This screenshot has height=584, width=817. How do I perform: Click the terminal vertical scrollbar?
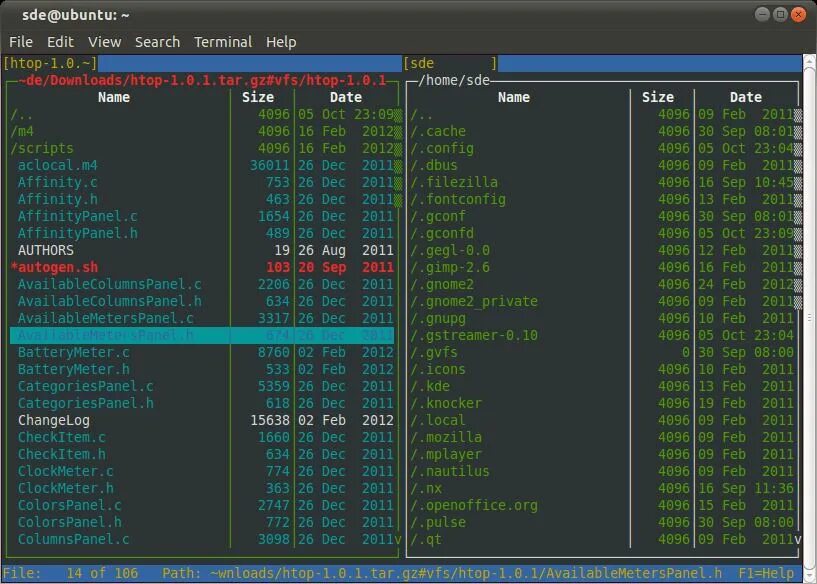pyautogui.click(x=809, y=317)
